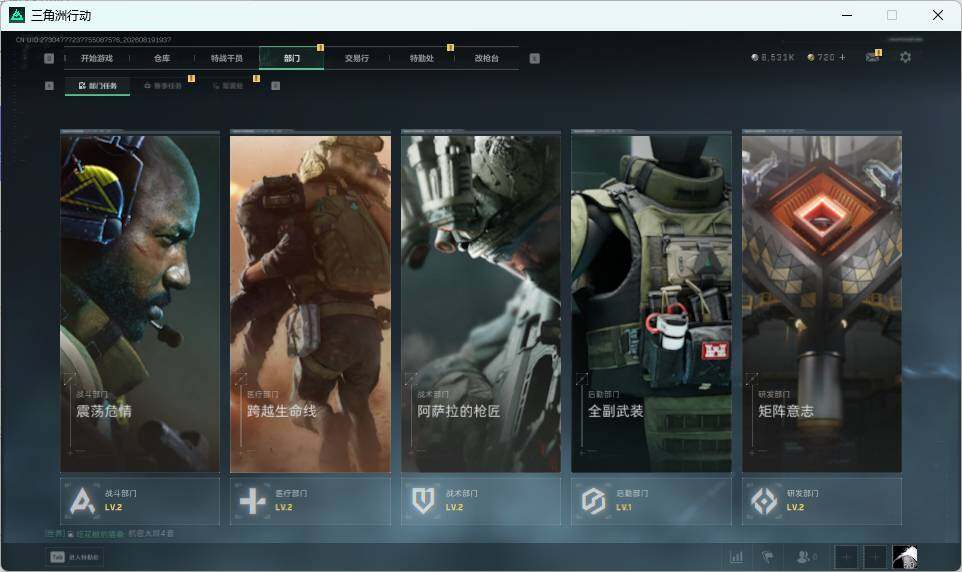
Task: Open the mail inbox icon
Action: [872, 57]
